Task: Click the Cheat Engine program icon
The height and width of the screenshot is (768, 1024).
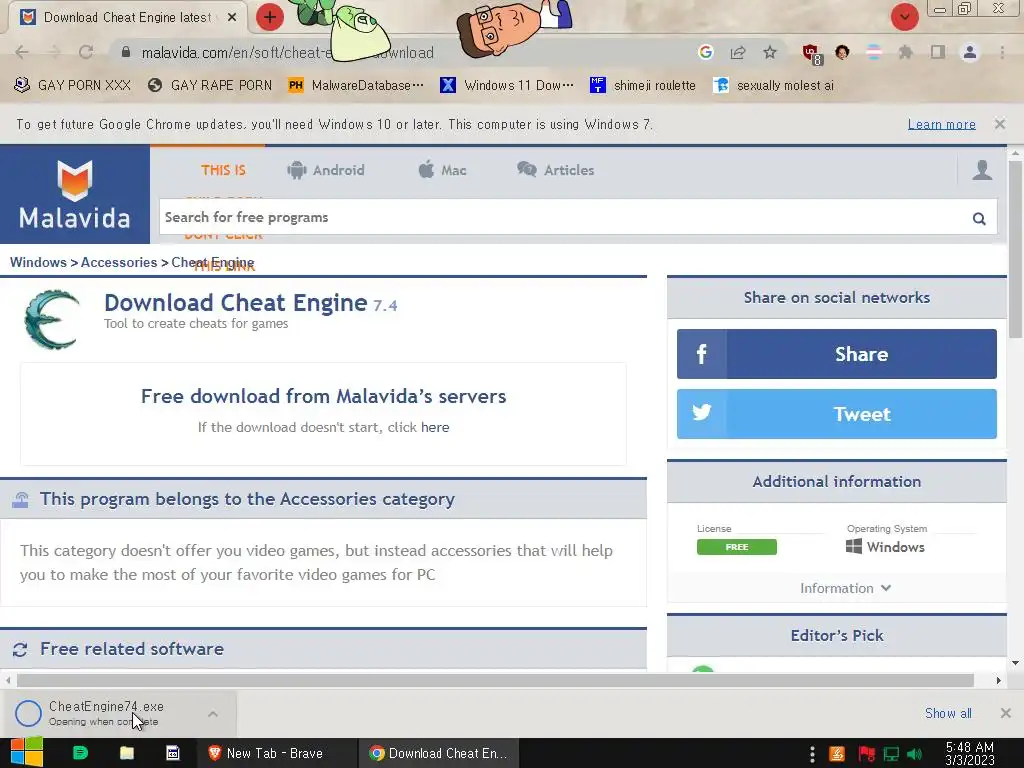Action: pos(52,319)
